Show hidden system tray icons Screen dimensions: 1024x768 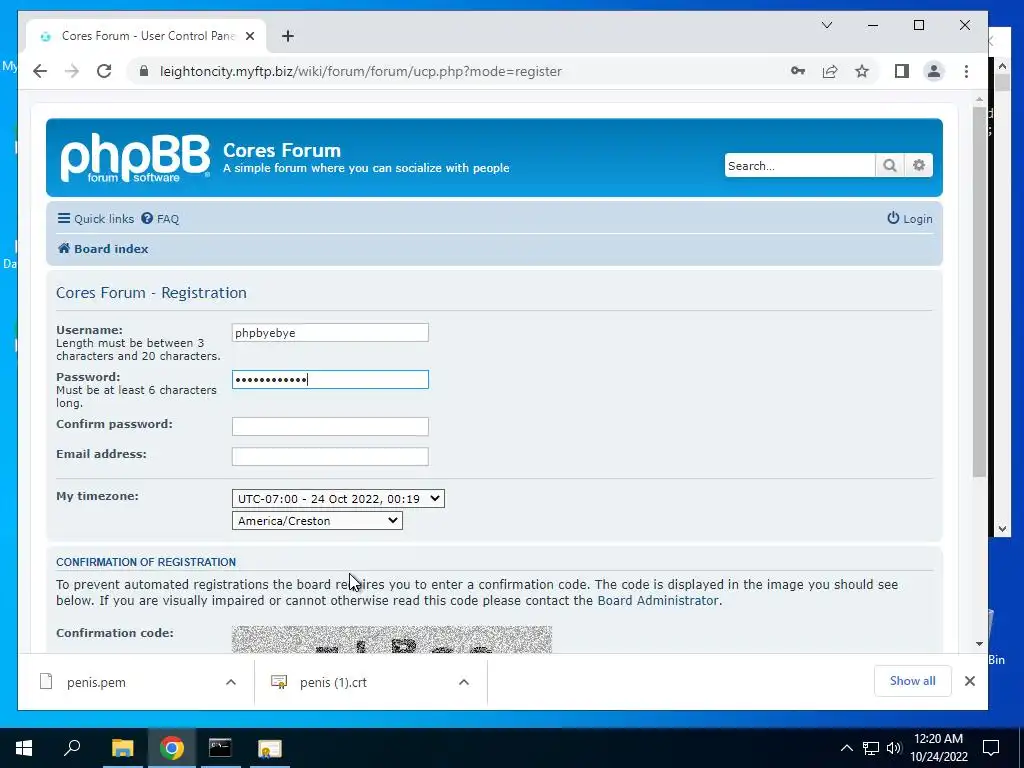[846, 748]
